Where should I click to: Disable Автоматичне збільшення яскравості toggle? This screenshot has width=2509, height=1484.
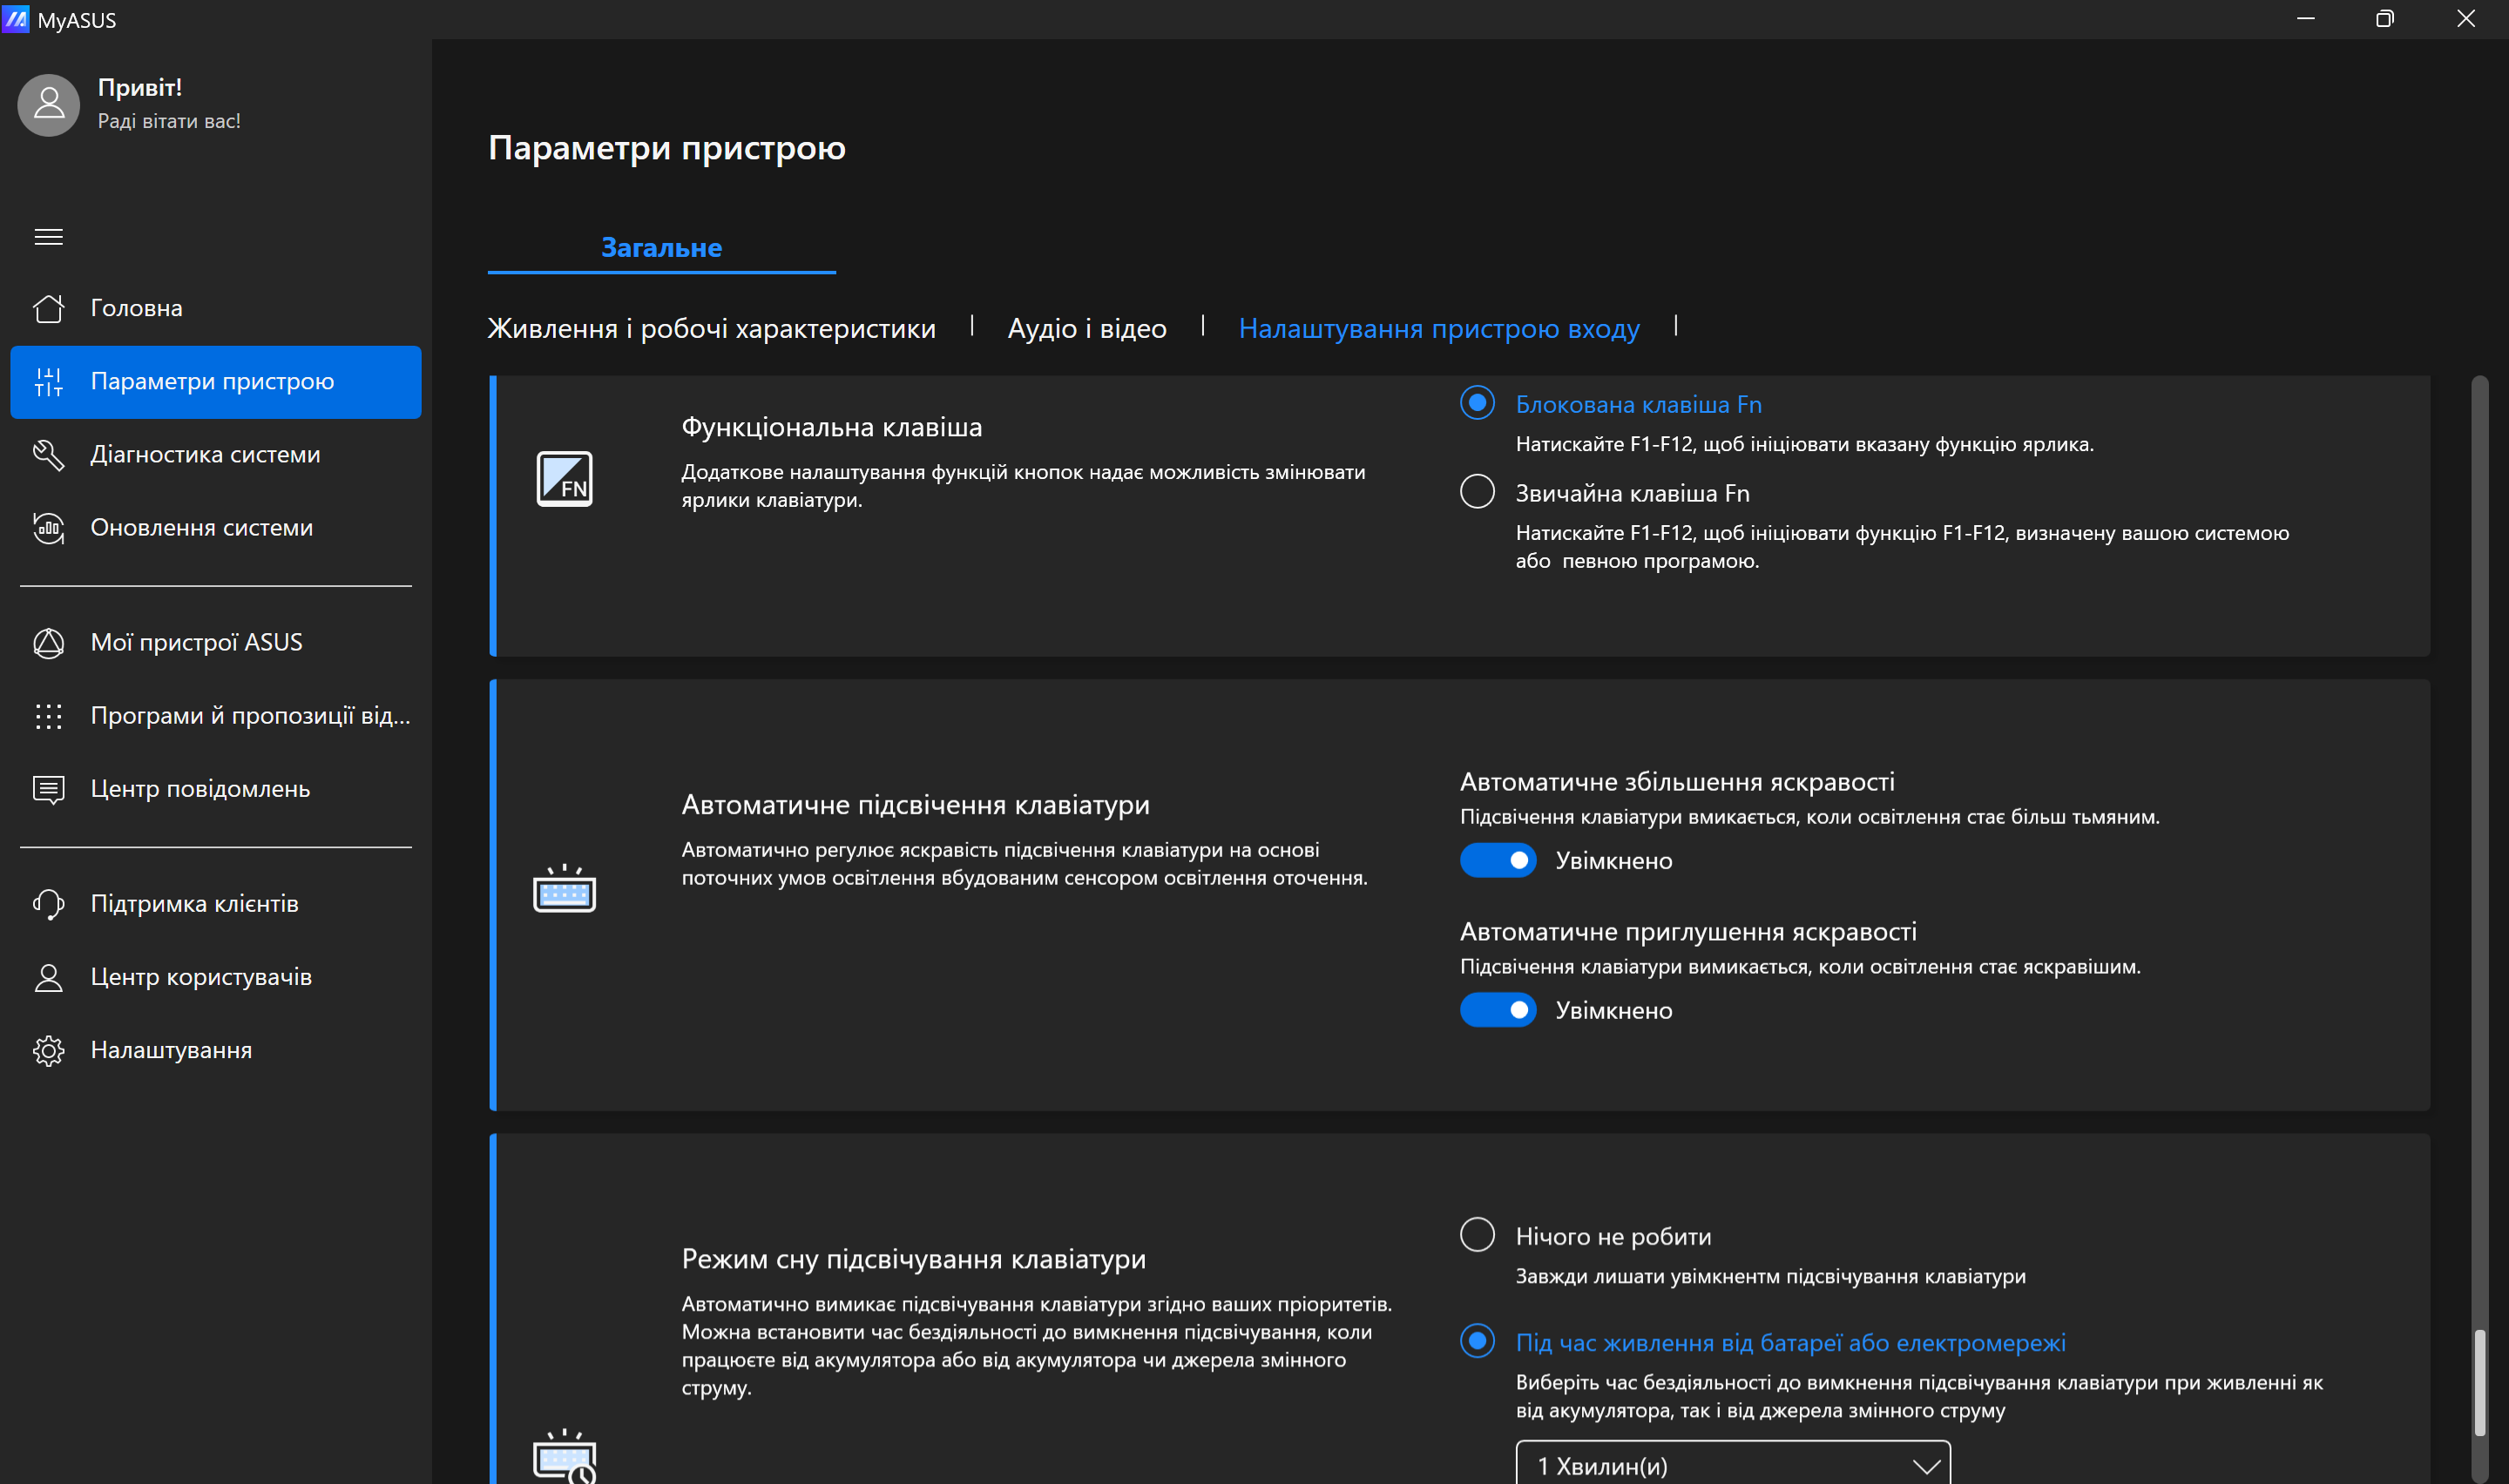[1497, 860]
